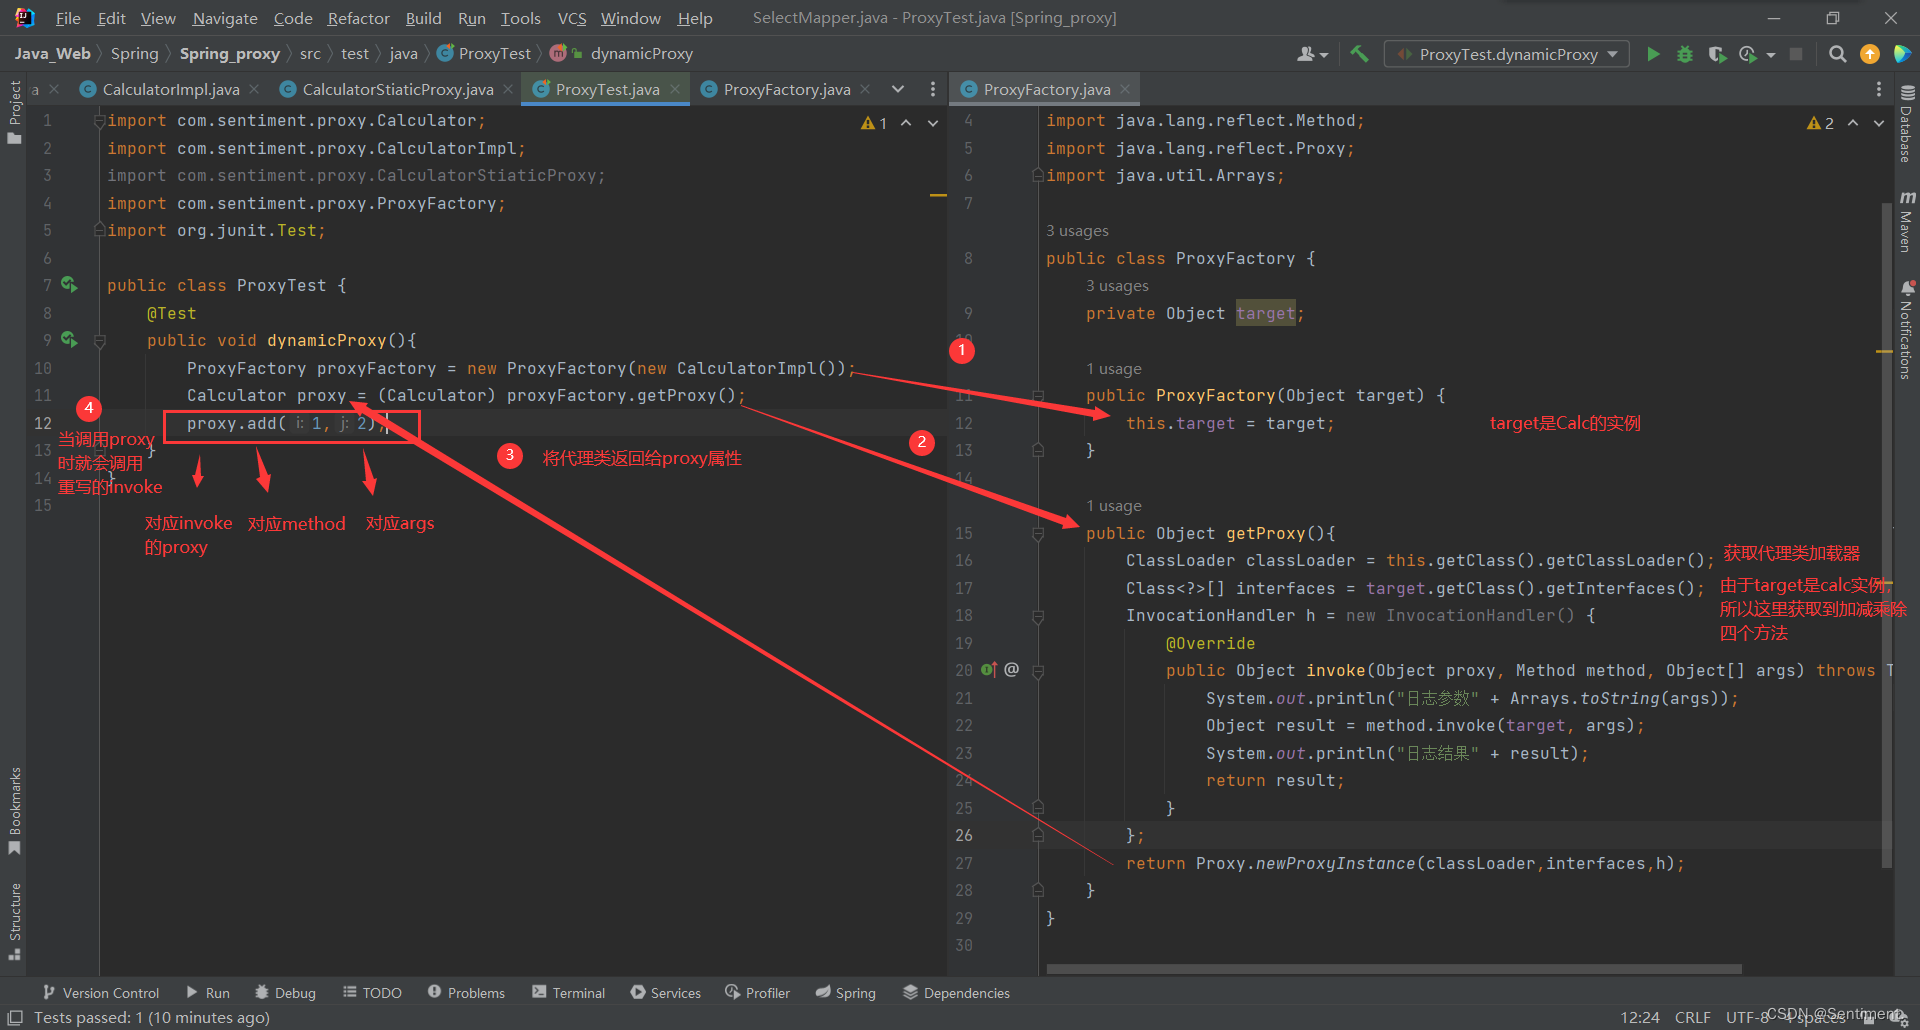
Task: Open the TODO tool window
Action: [372, 992]
